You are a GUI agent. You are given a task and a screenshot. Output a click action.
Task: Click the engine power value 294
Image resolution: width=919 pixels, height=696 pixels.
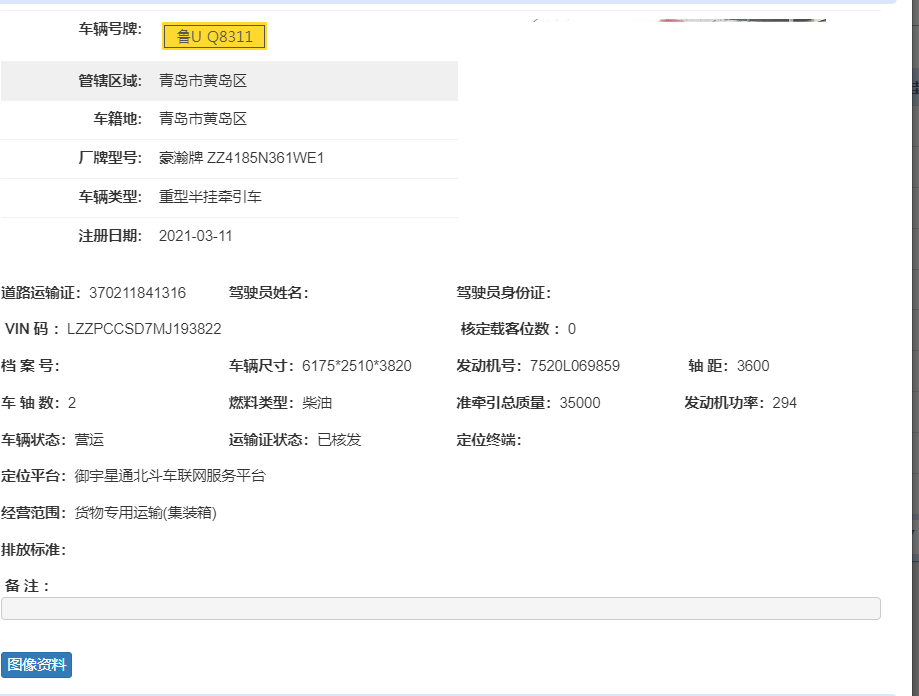pyautogui.click(x=785, y=403)
